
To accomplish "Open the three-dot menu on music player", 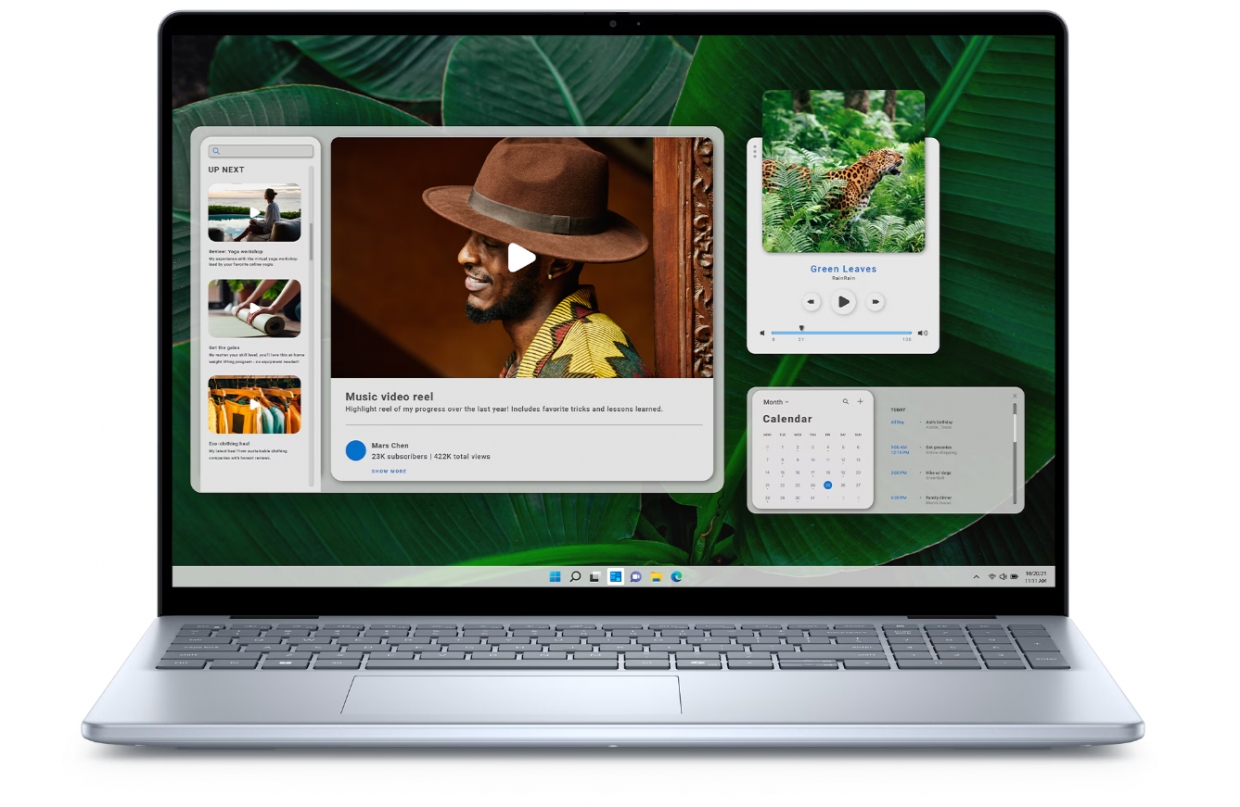I will pyautogui.click(x=755, y=150).
